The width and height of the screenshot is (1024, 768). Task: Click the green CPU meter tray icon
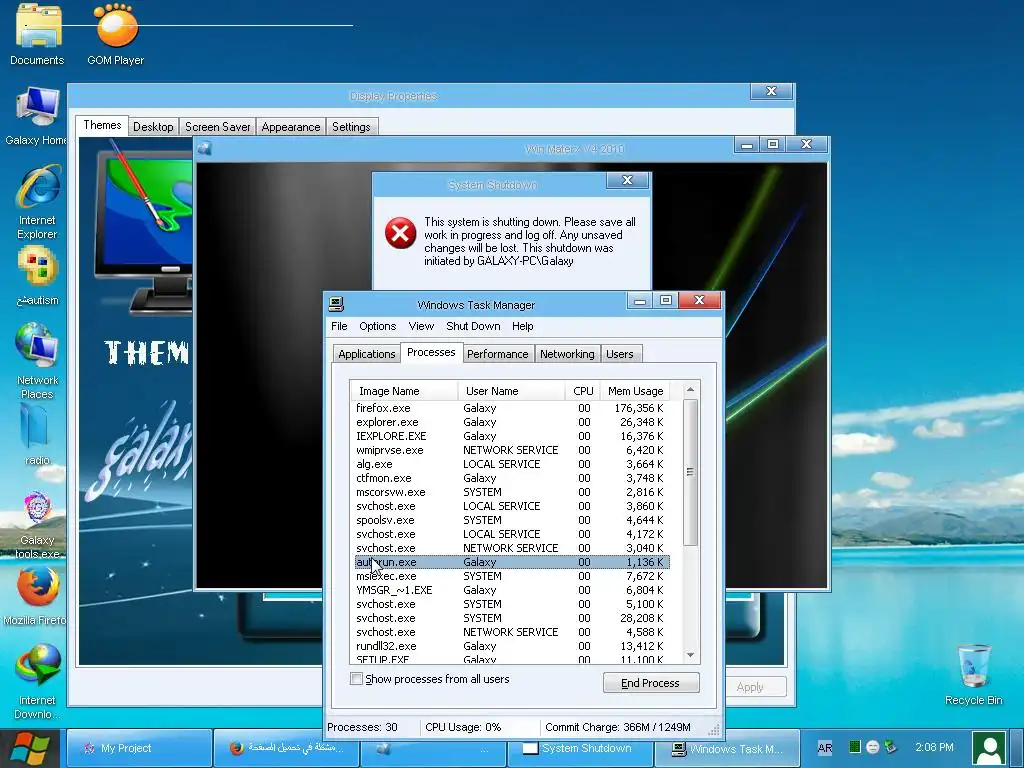coord(854,746)
